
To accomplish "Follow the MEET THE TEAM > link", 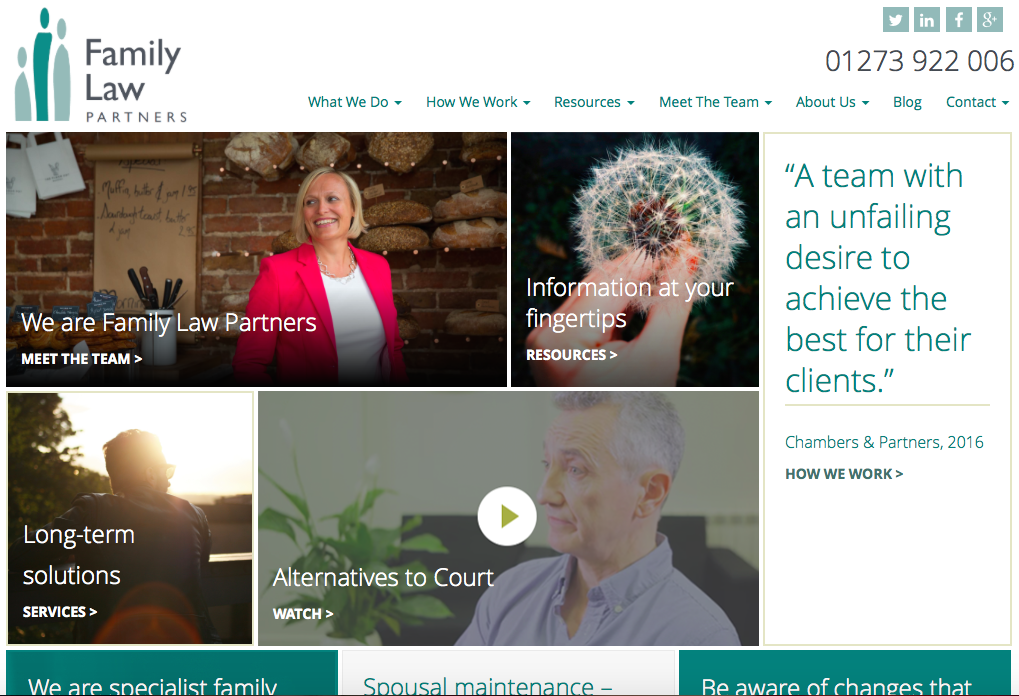I will (82, 359).
